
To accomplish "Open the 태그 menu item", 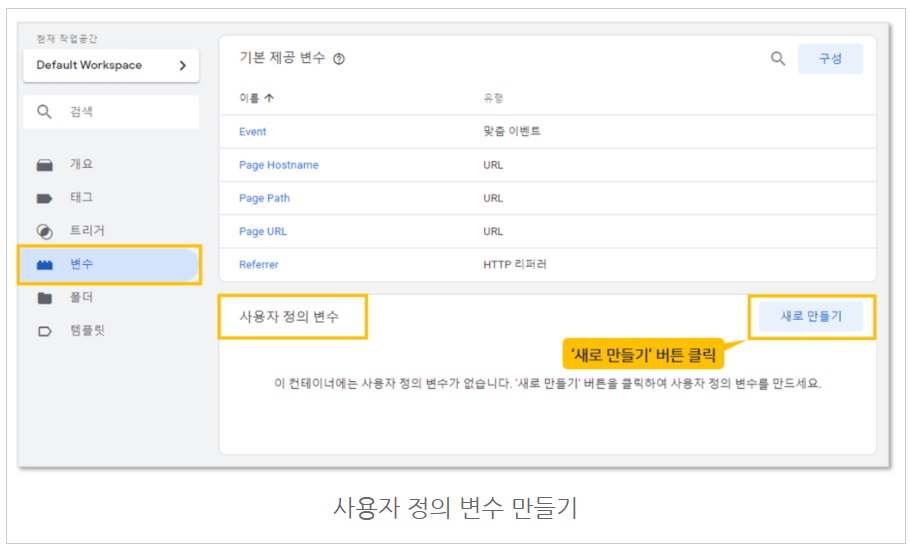I will [81, 197].
